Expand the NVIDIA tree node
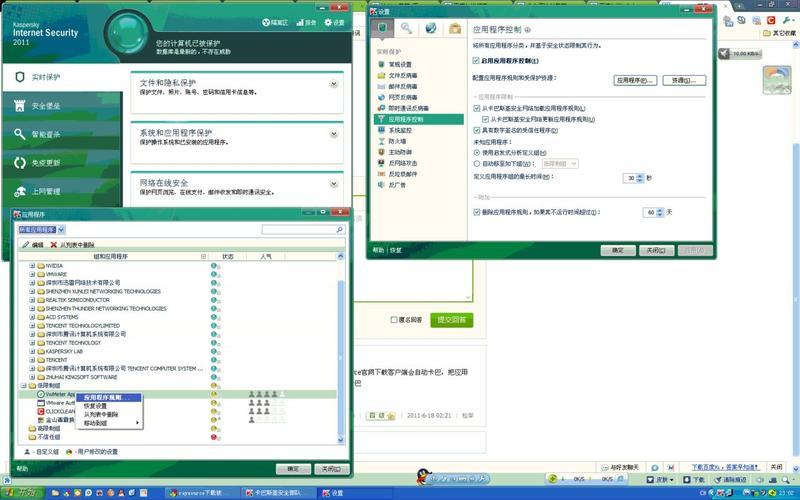Screen dimensions: 800x500 click(x=32, y=266)
